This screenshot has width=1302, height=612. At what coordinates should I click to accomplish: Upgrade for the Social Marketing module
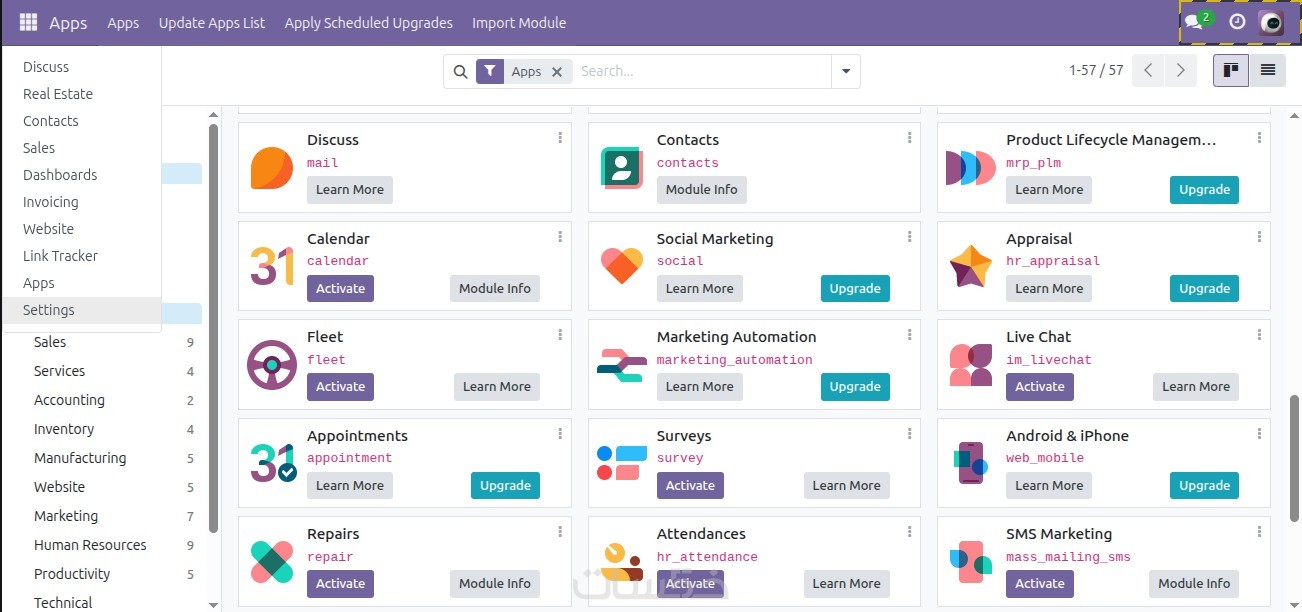[x=855, y=288]
